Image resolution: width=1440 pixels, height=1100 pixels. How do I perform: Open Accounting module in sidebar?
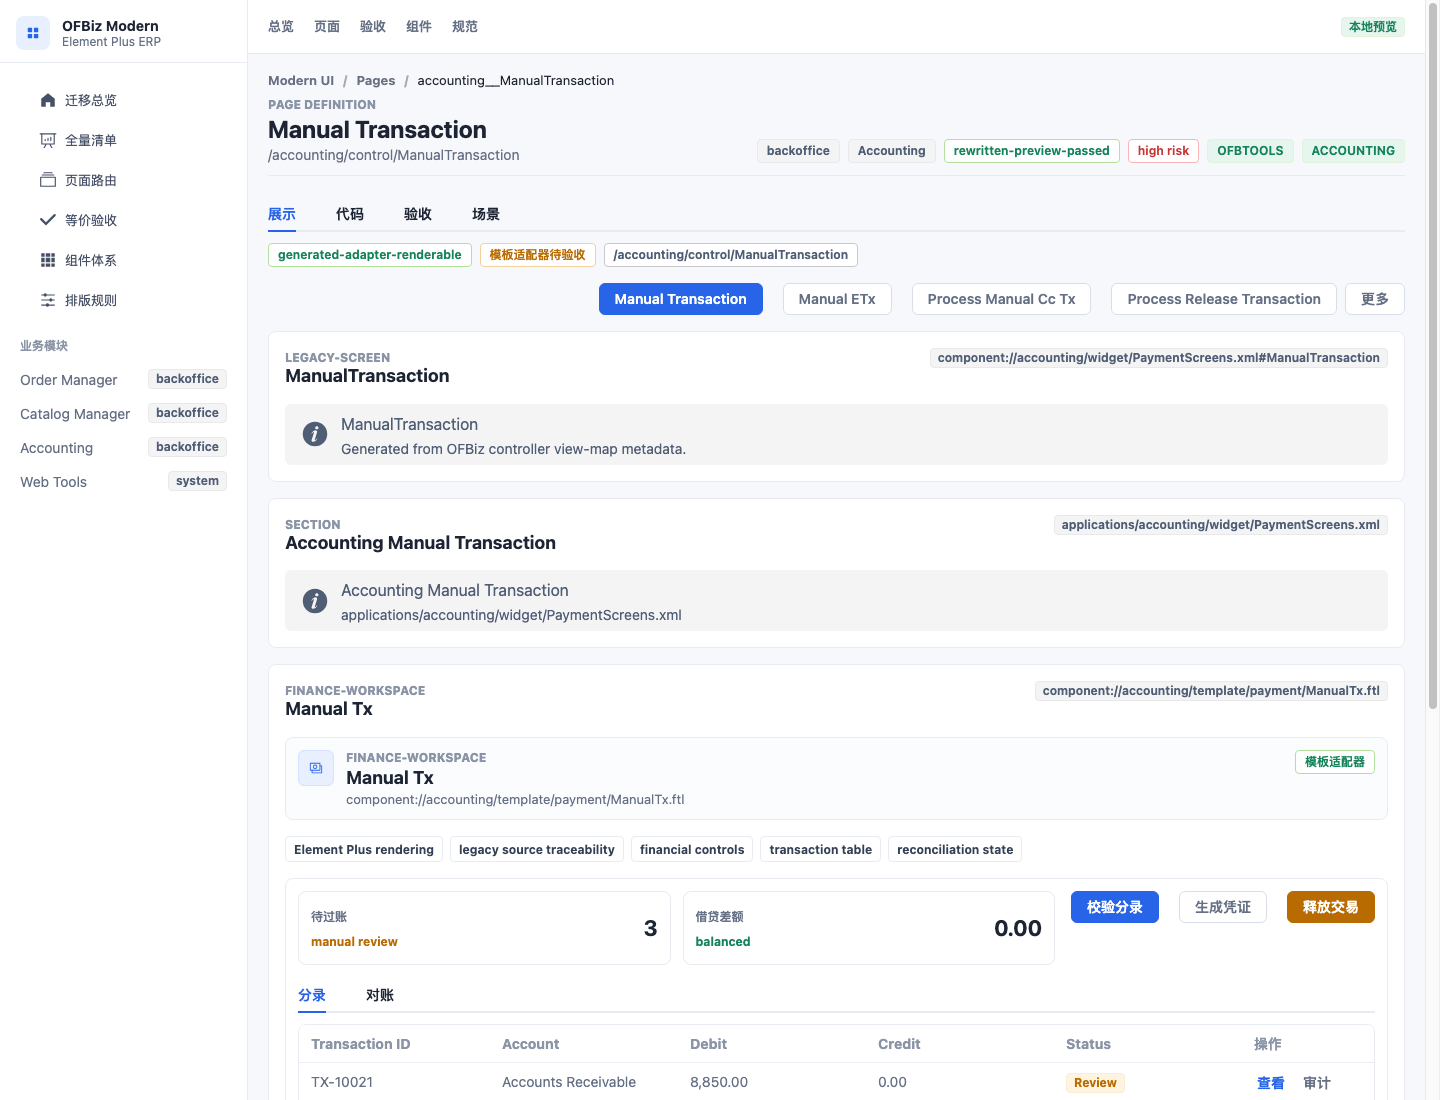[124, 448]
